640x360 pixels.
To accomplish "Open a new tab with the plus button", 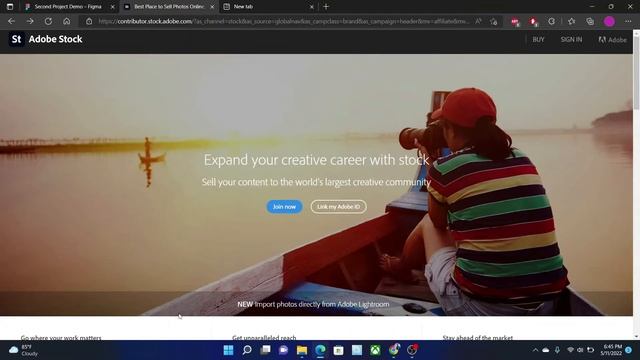I will click(x=326, y=7).
